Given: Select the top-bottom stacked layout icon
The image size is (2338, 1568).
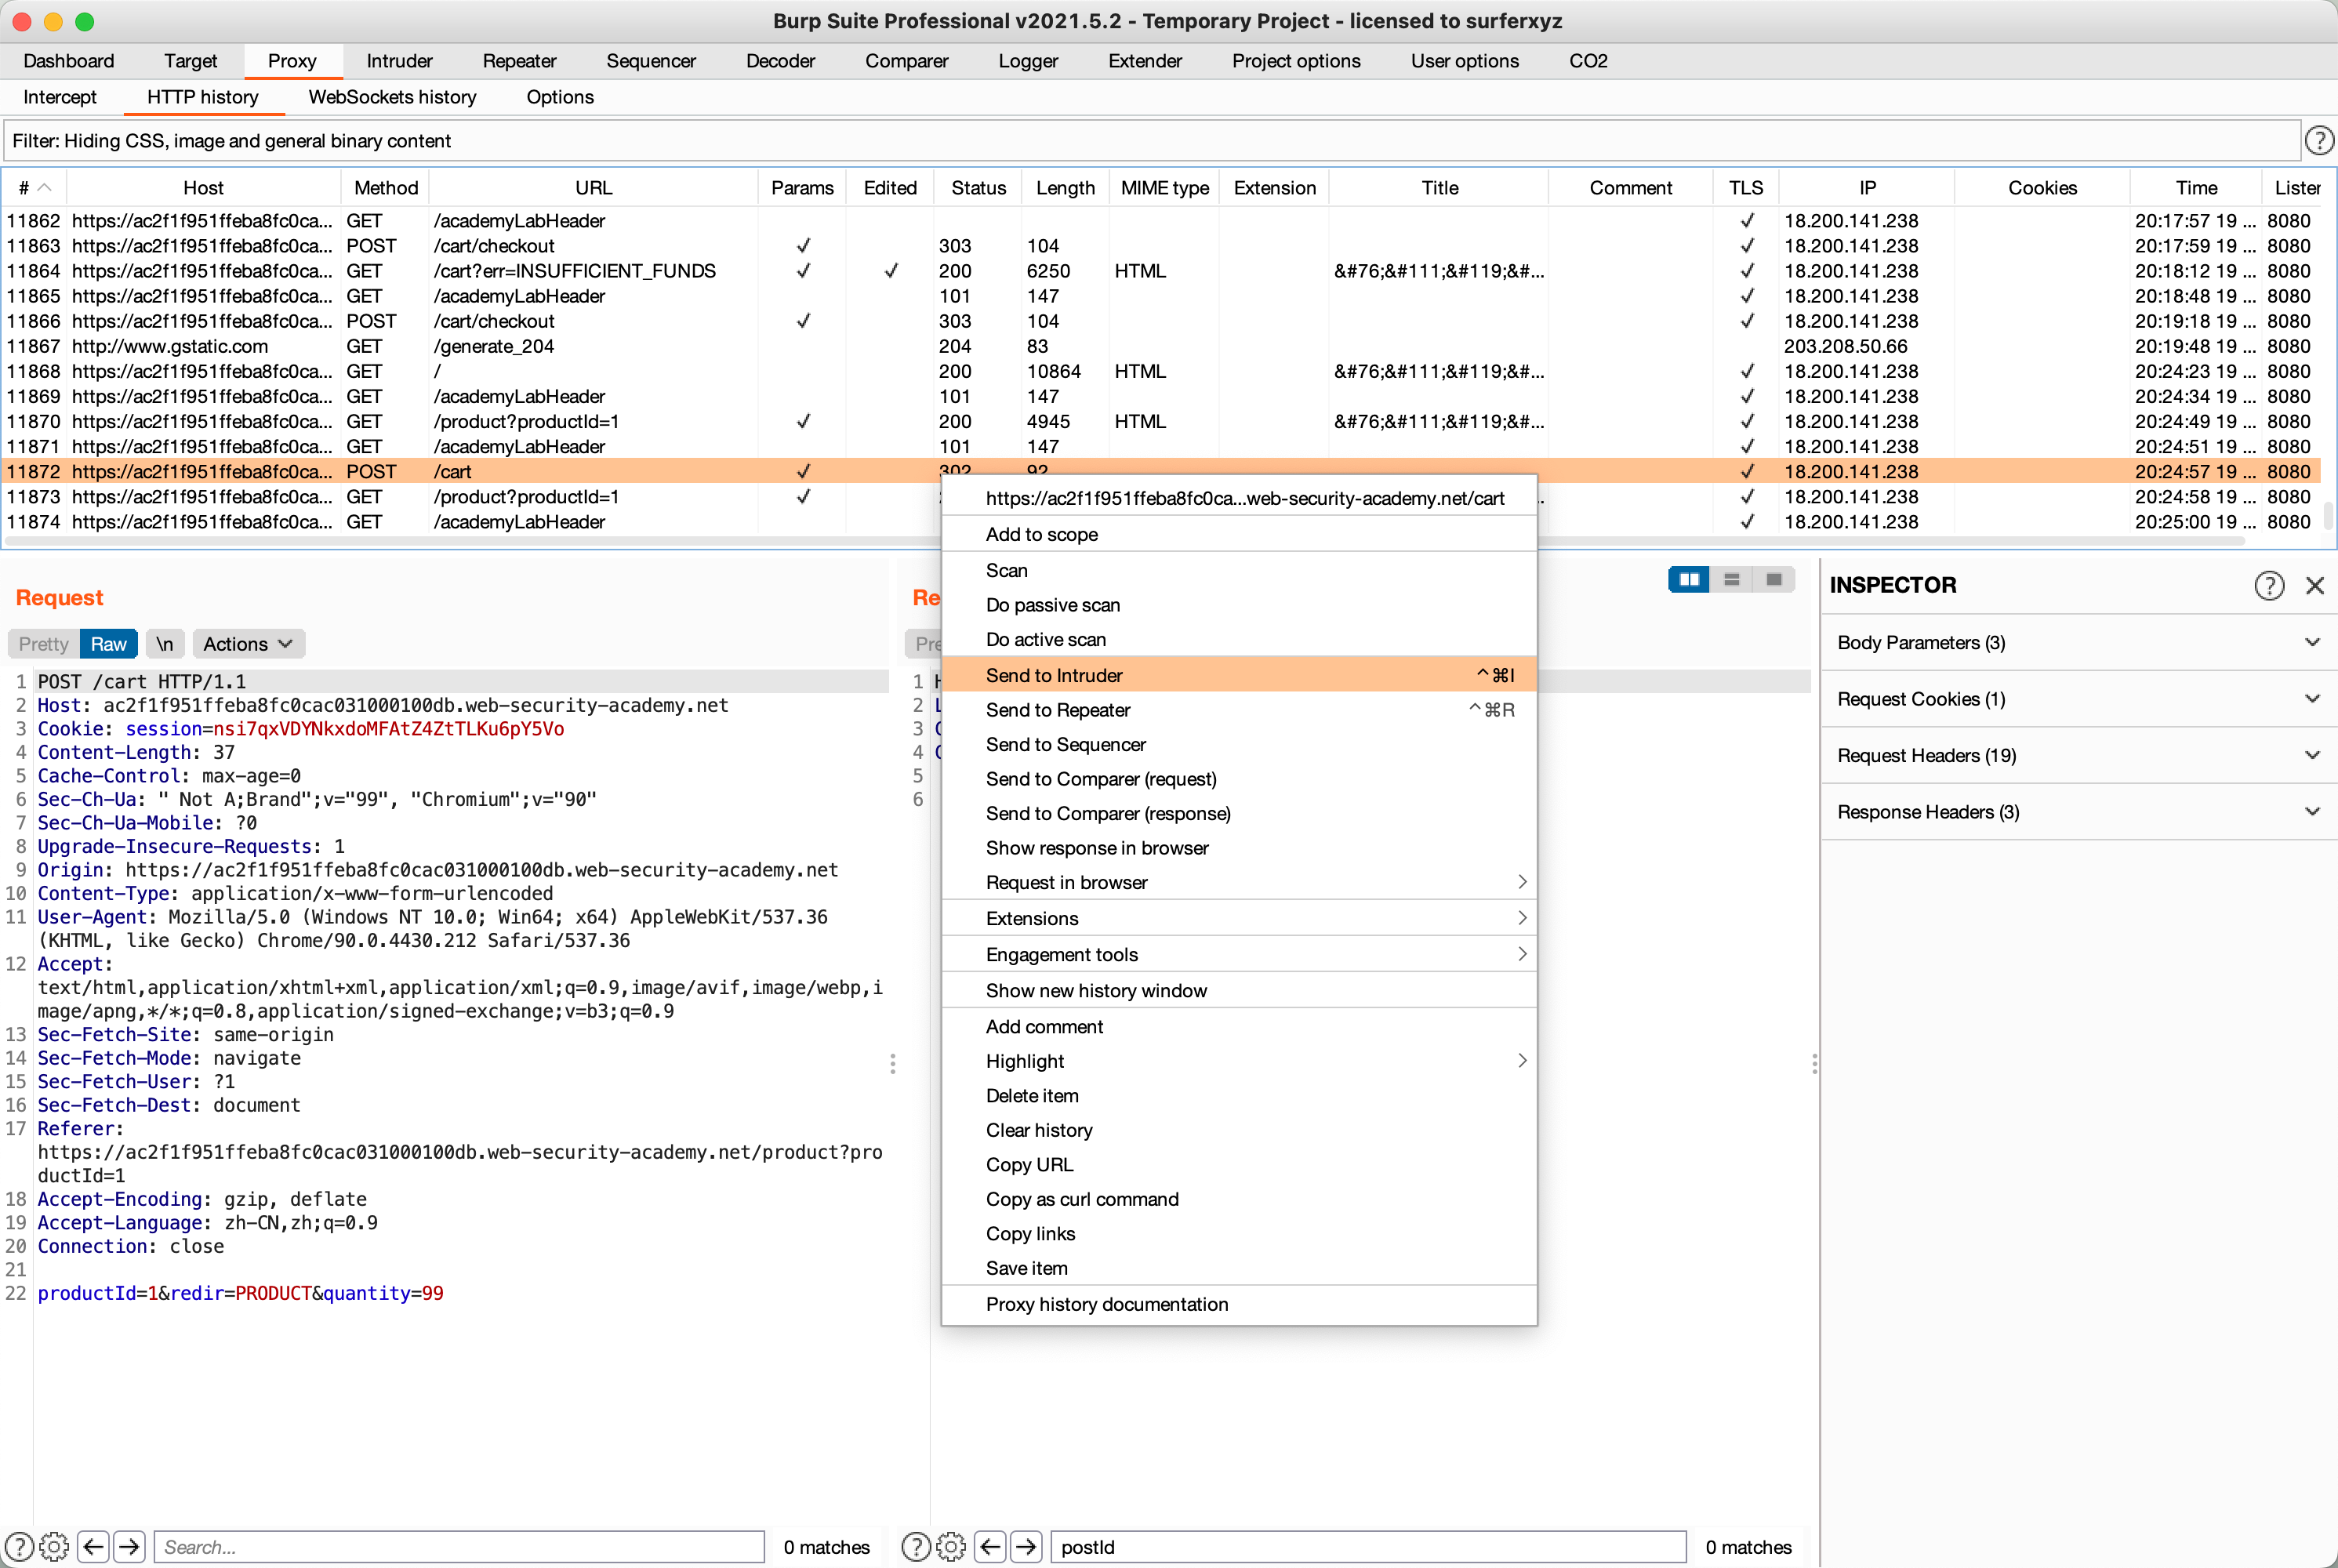Looking at the screenshot, I should (1731, 579).
